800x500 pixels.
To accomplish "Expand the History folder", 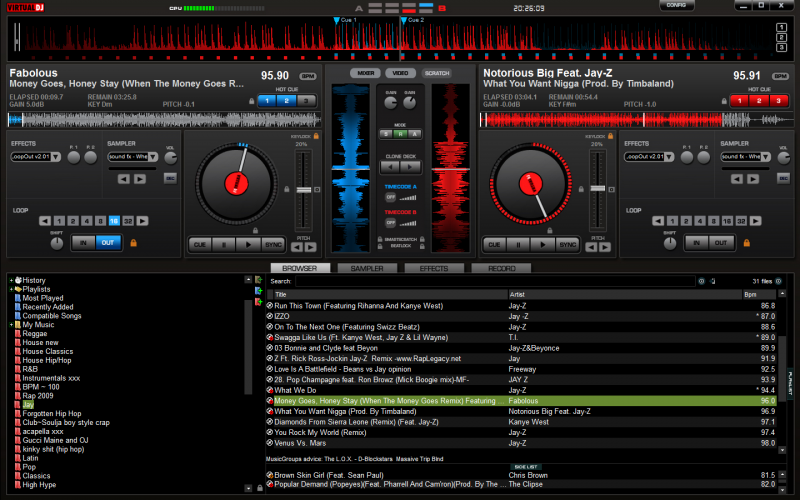I will [x=11, y=280].
